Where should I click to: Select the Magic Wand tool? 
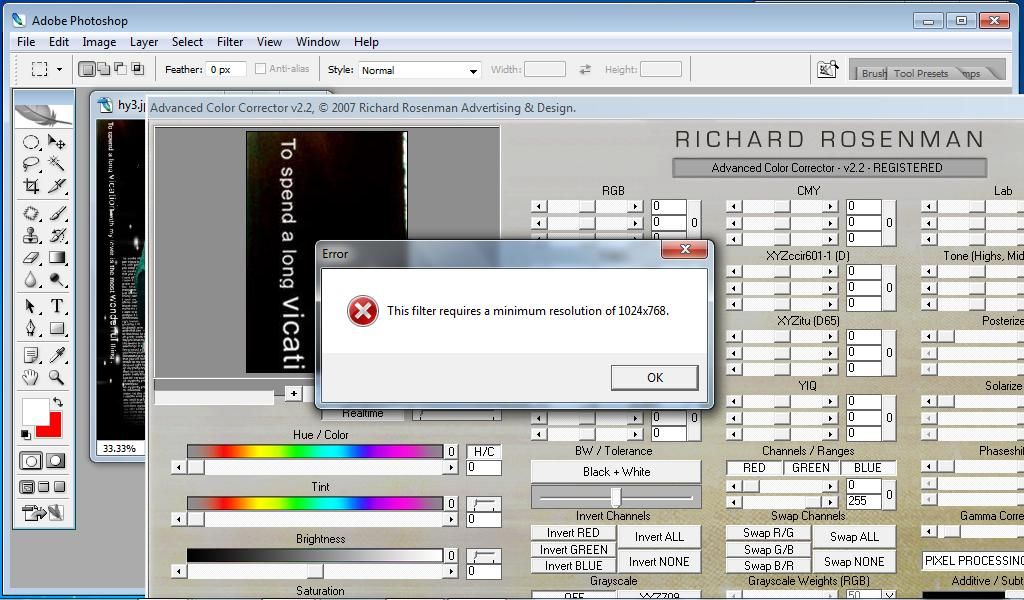point(57,164)
